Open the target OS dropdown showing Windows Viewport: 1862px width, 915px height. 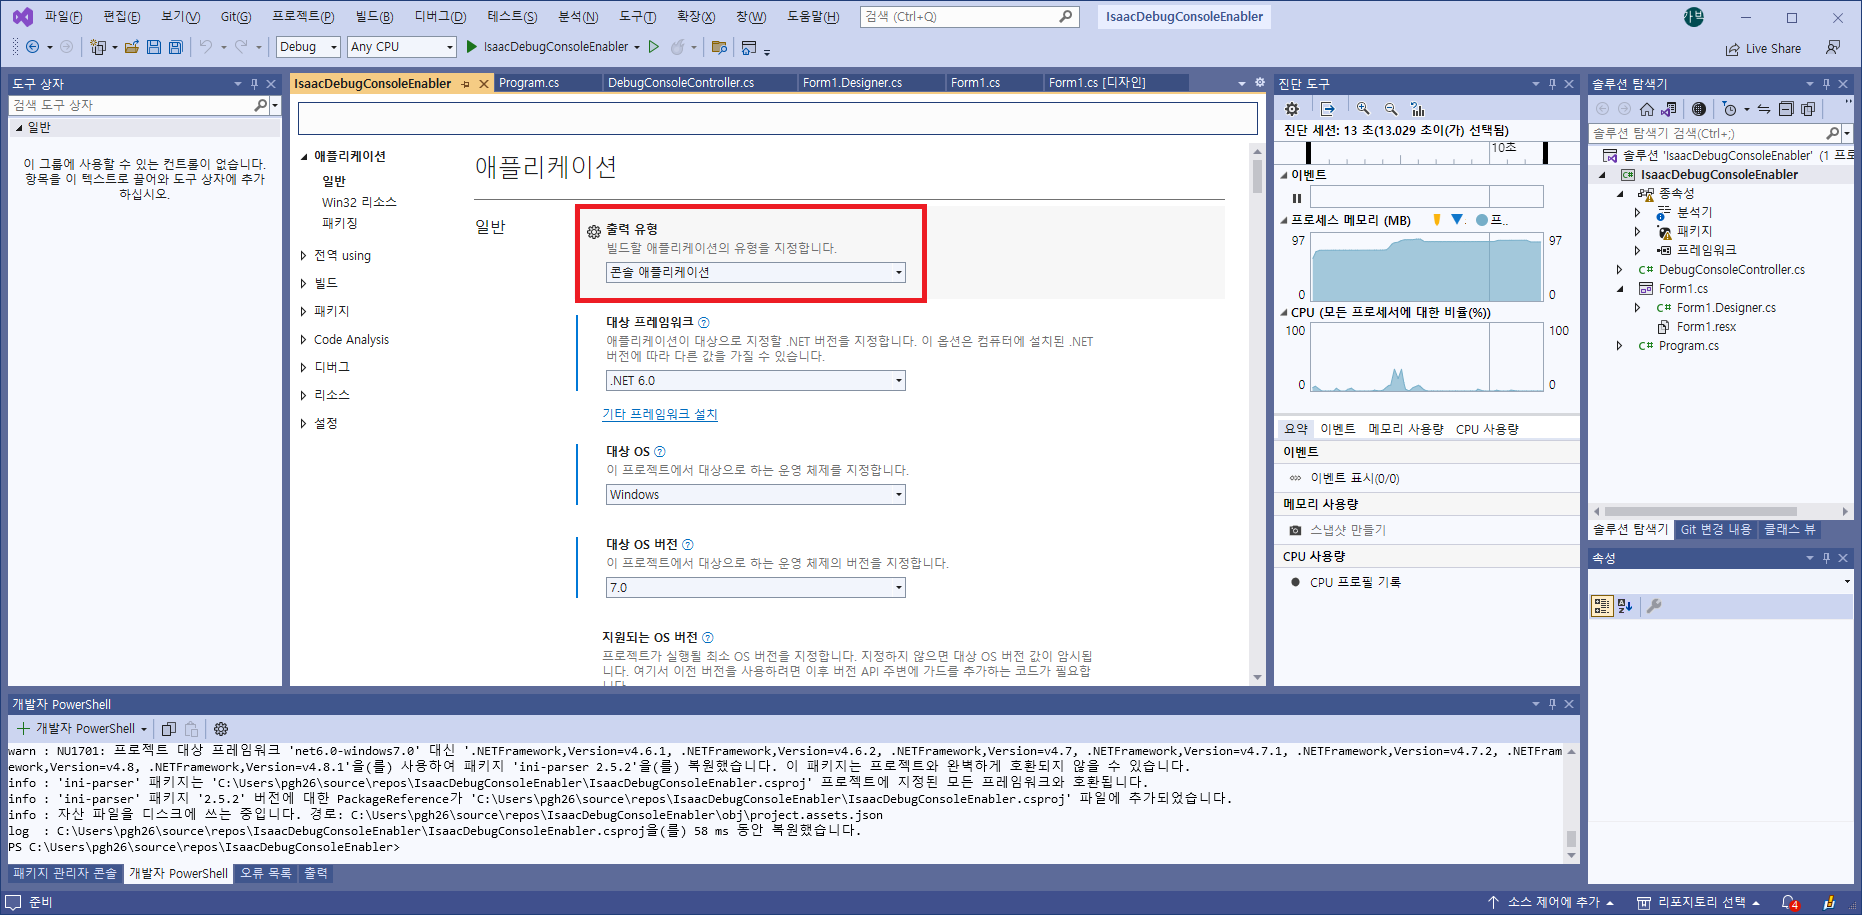[756, 495]
